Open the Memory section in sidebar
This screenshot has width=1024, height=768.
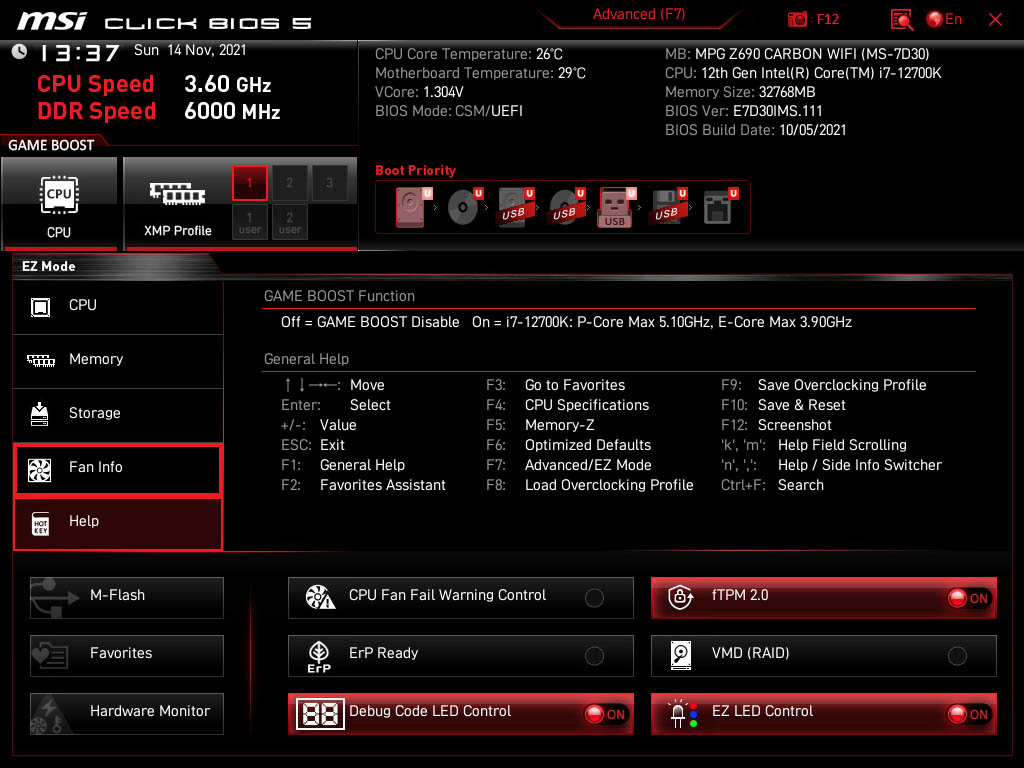118,360
